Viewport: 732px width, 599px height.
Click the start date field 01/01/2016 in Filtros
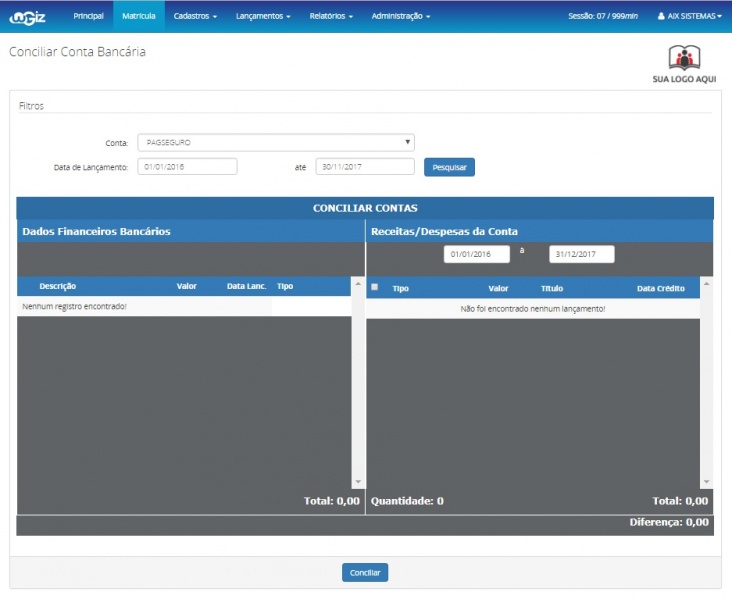tap(187, 167)
